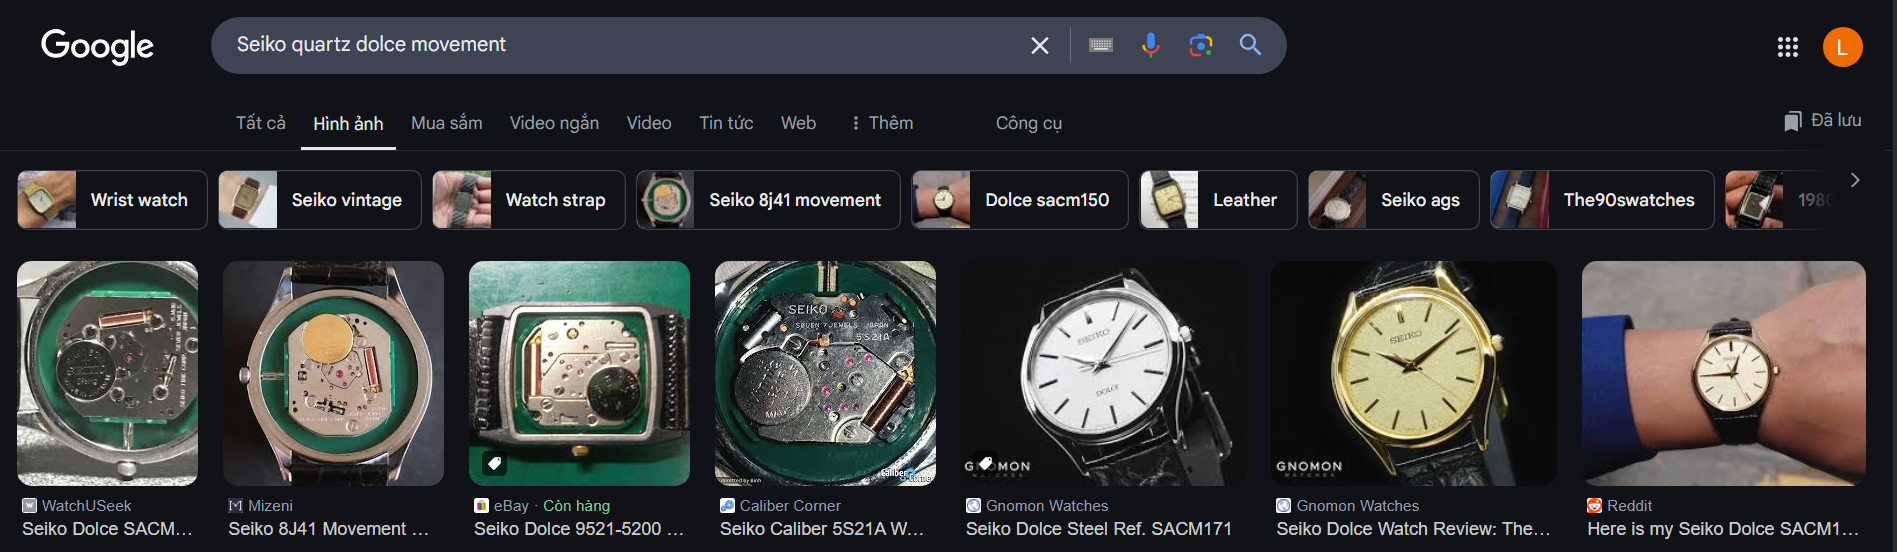Click the magnifier search button
Image resolution: width=1897 pixels, height=552 pixels.
[1250, 45]
